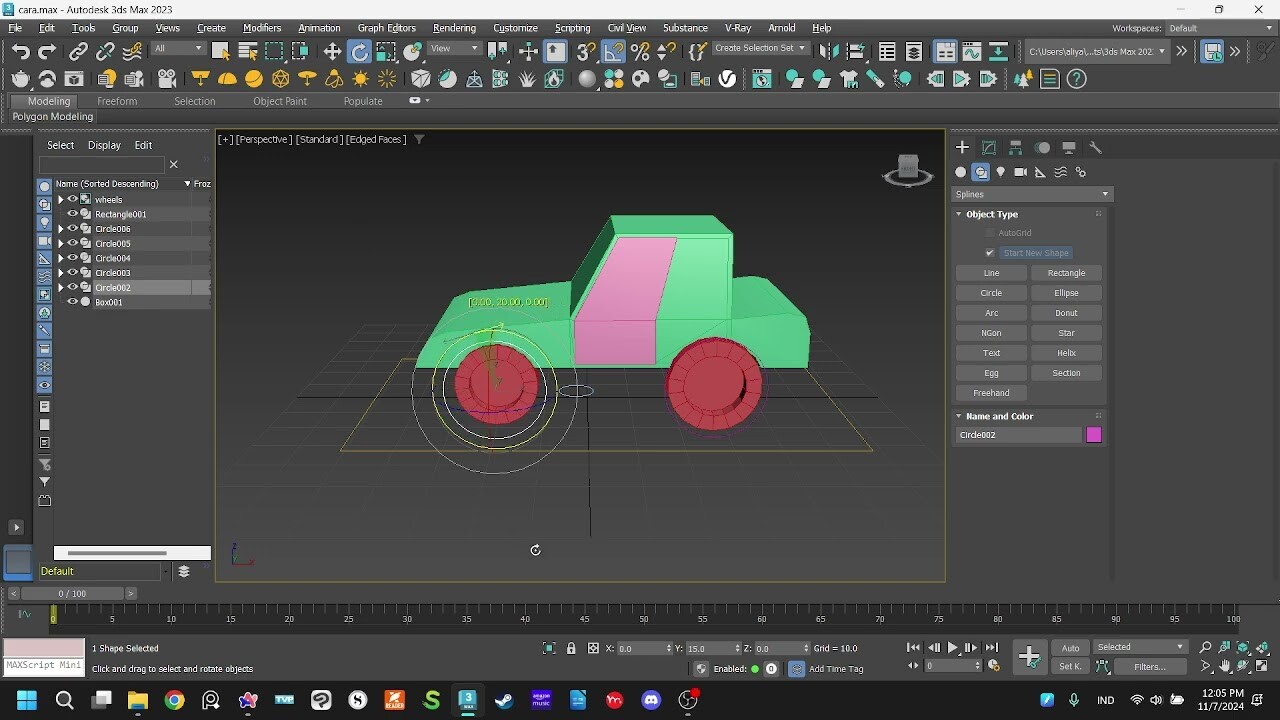
Task: Select the Select and Move tool
Action: coord(332,50)
